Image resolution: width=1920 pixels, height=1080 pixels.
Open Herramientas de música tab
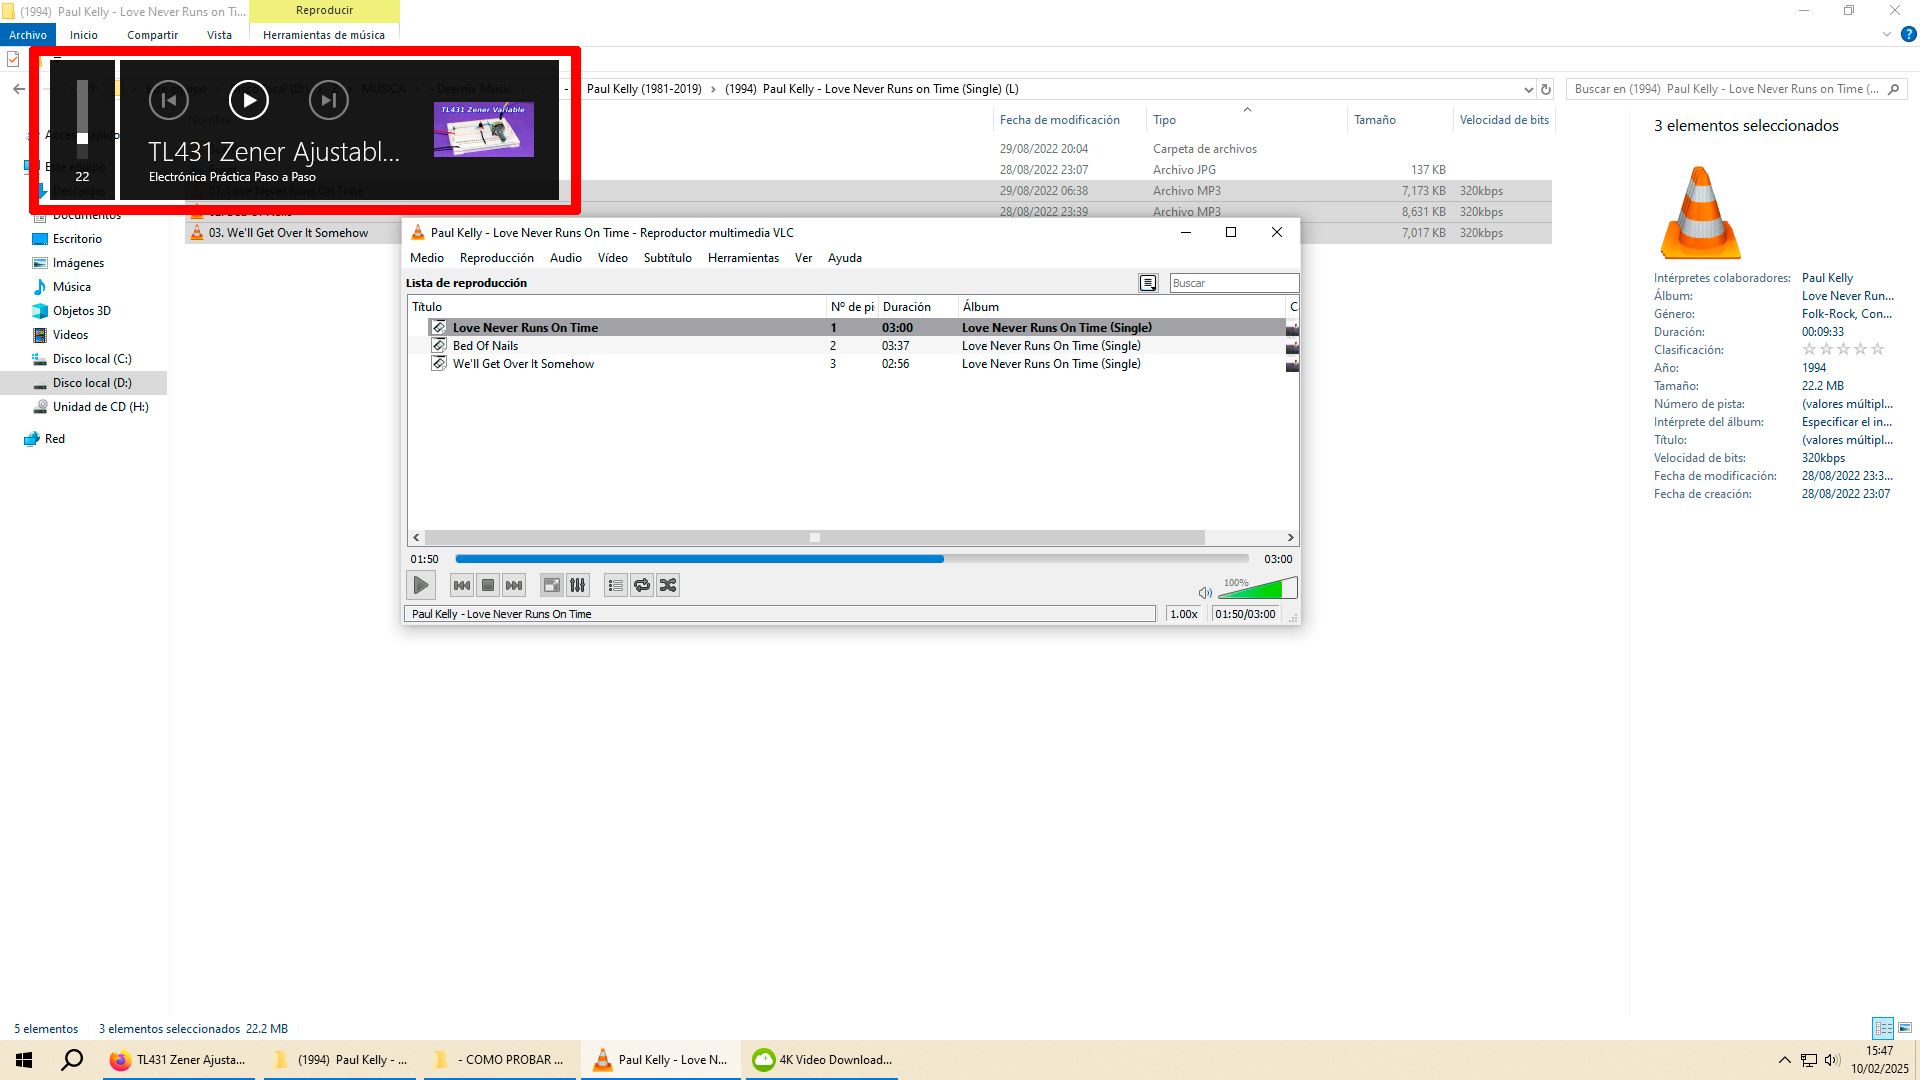(x=324, y=35)
